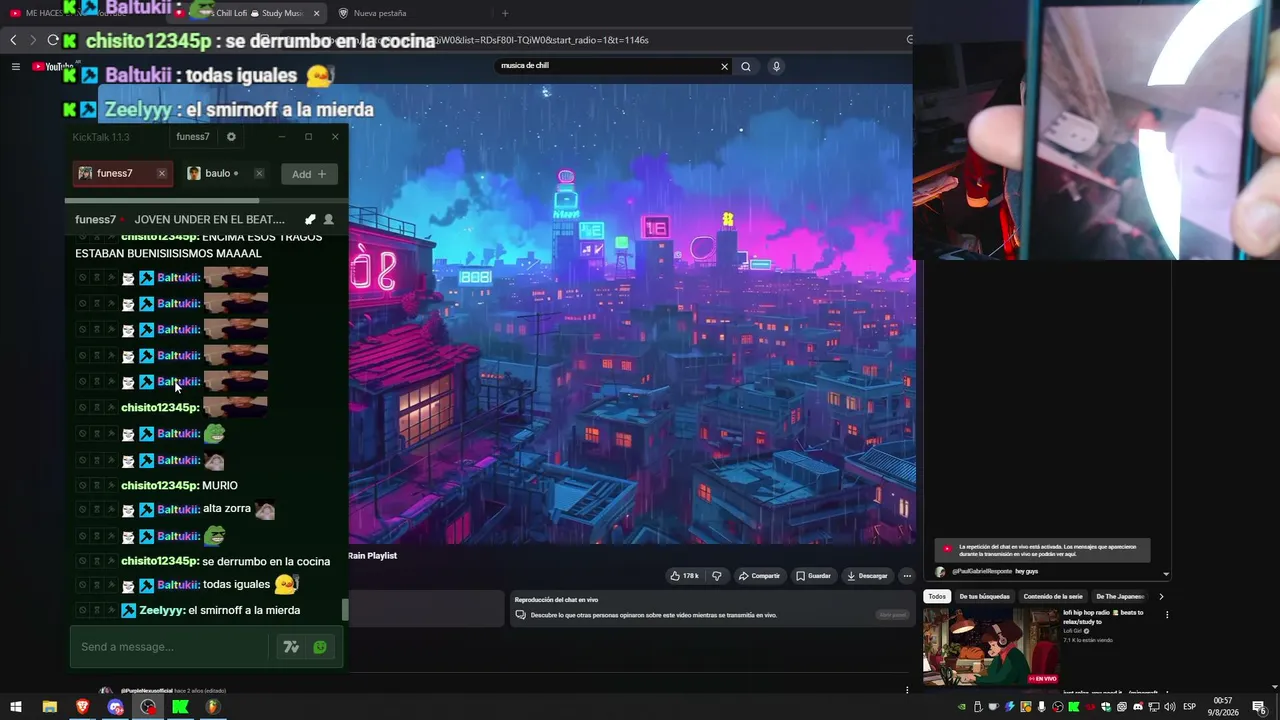1280x720 pixels.
Task: Select the Contenido de la serie chip
Action: 1053,597
